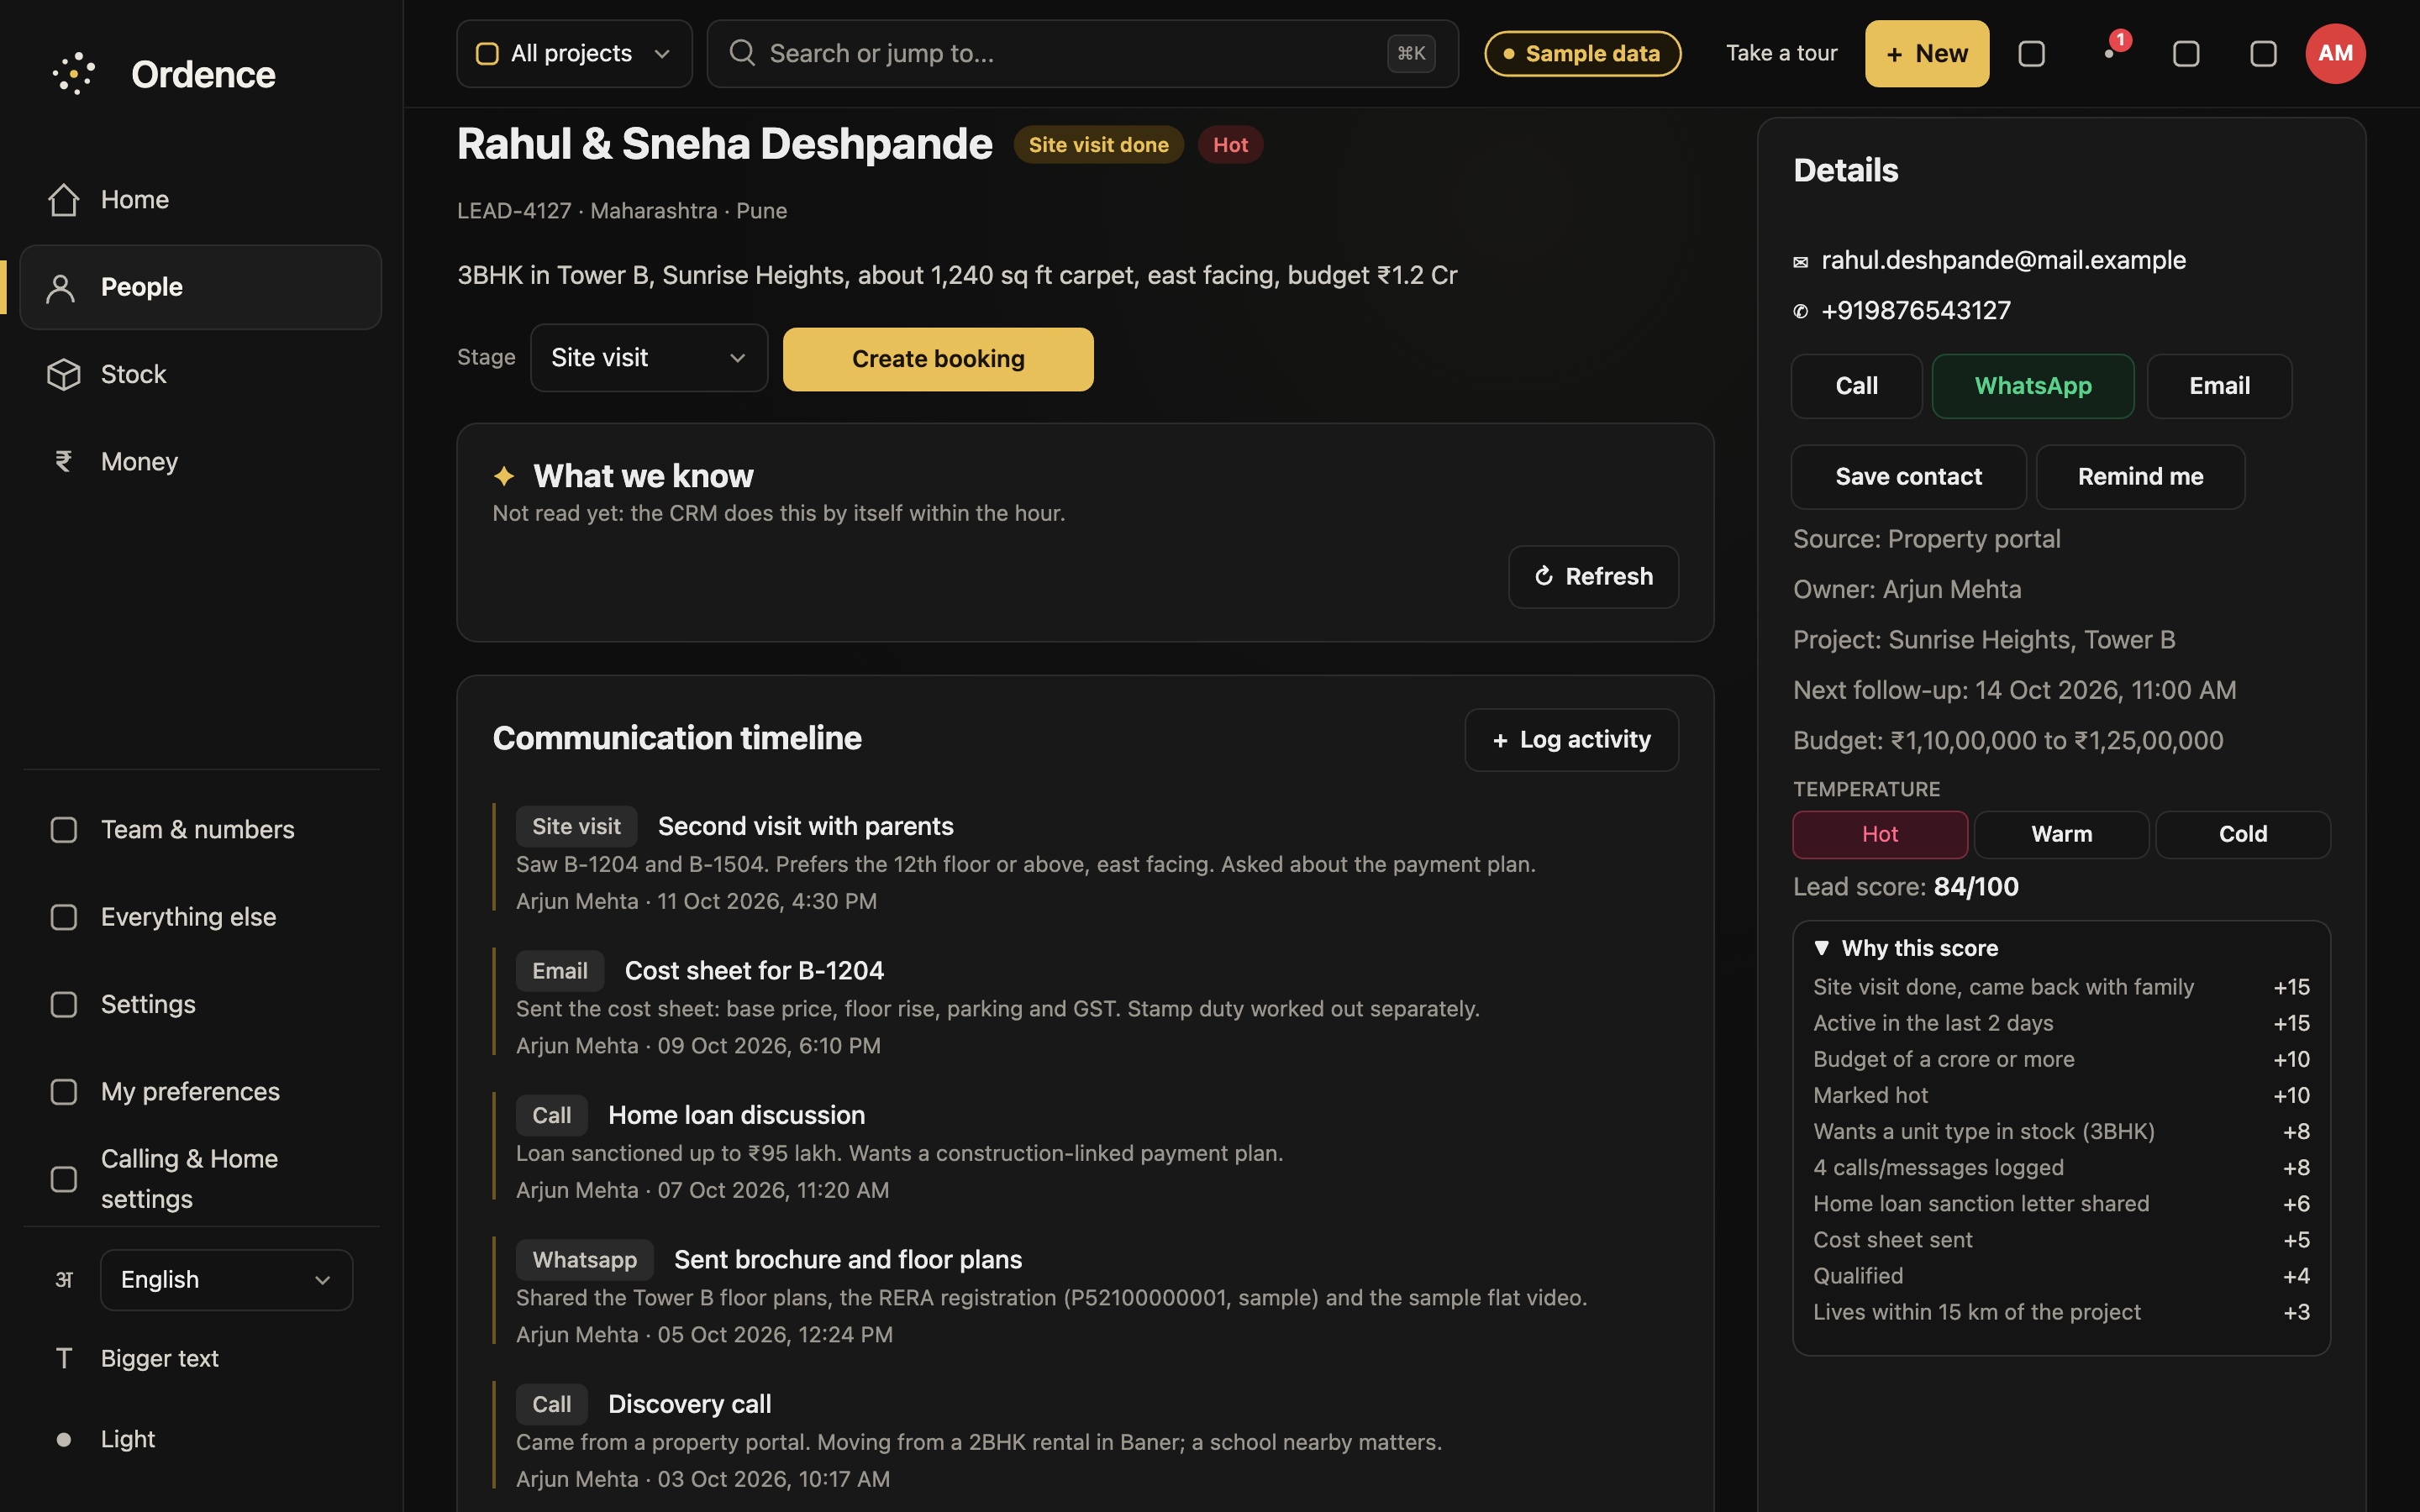
Task: Click the email envelope icon in Details
Action: (x=1800, y=262)
